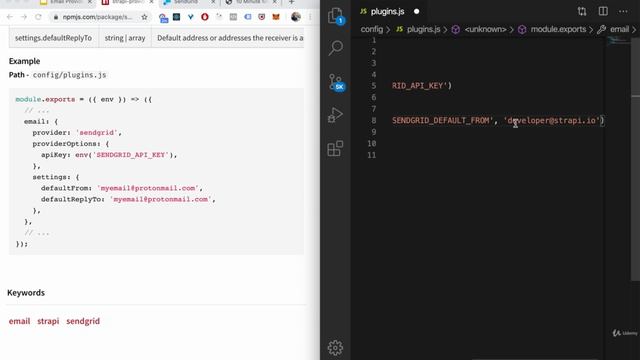Click line number 3 in the editor gutter
This screenshot has height=360, width=640.
click(373, 63)
